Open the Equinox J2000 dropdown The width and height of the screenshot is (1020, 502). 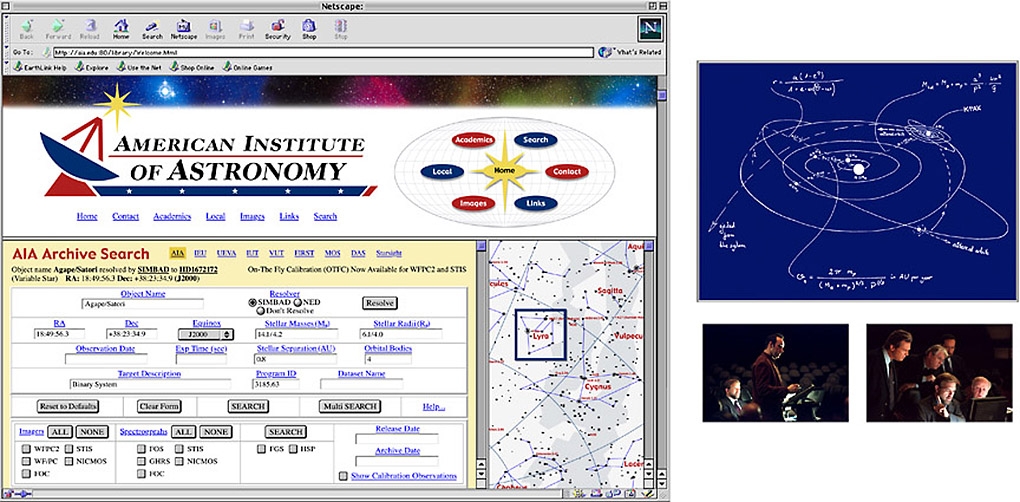[206, 334]
